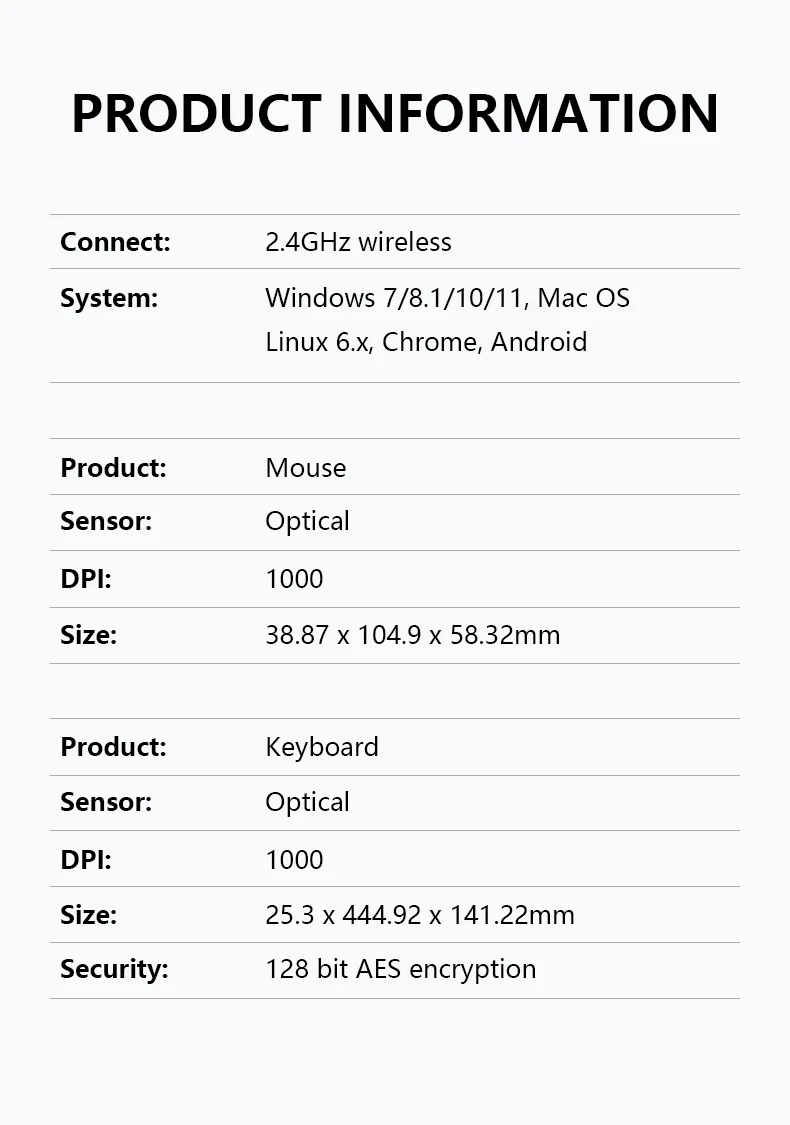790x1125 pixels.
Task: Select the Mouse product value
Action: (x=306, y=468)
